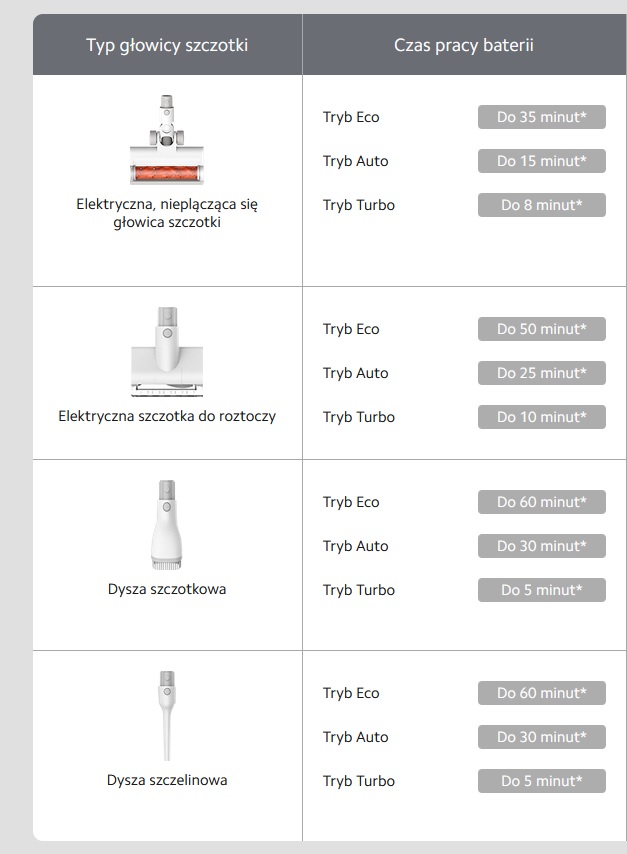
Task: Click the electric anti-tangle brush head image
Action: pyautogui.click(x=167, y=139)
